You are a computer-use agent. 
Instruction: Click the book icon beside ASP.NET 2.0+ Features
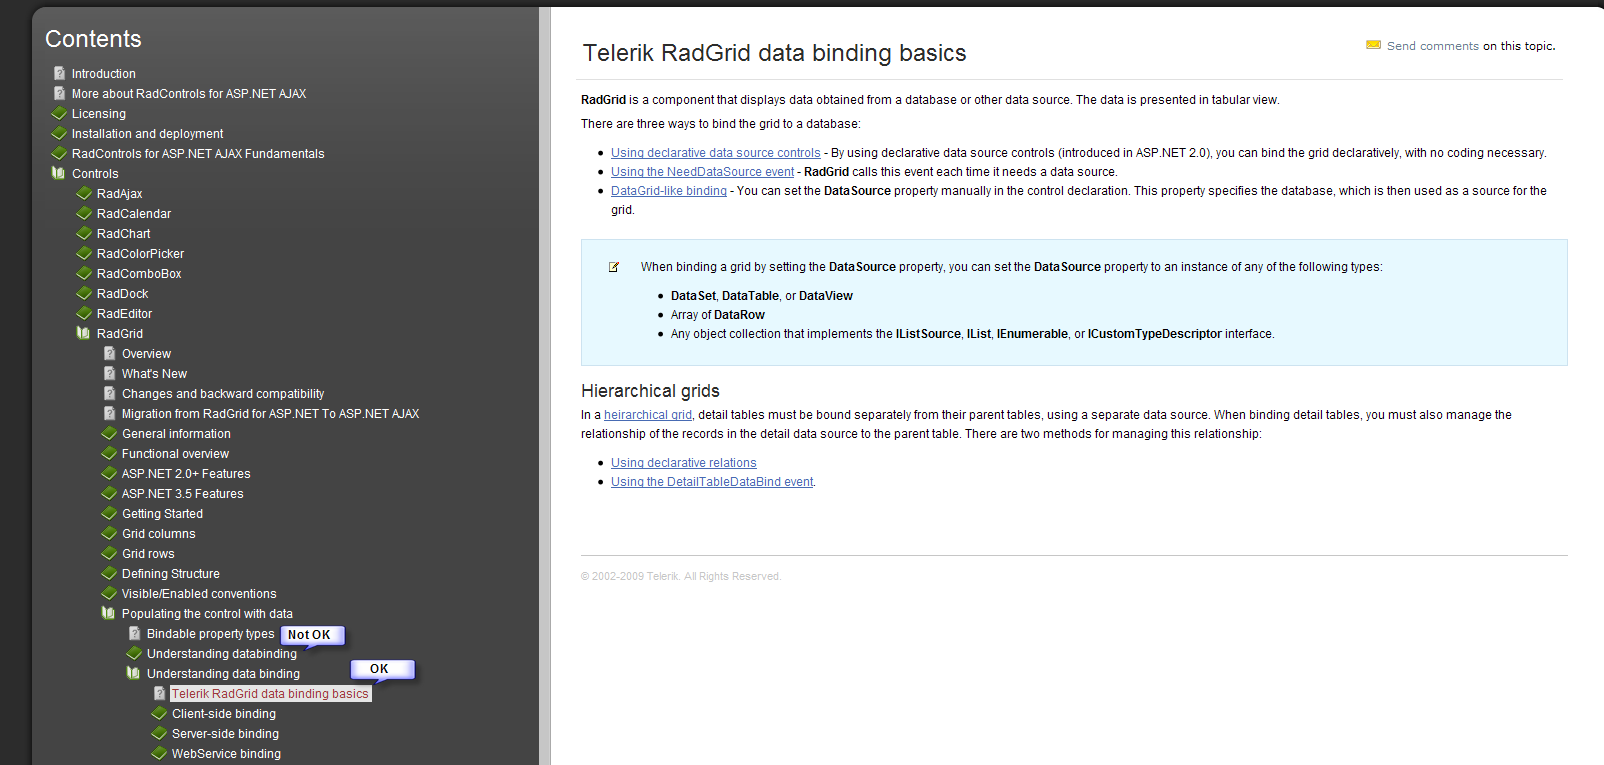(x=109, y=473)
